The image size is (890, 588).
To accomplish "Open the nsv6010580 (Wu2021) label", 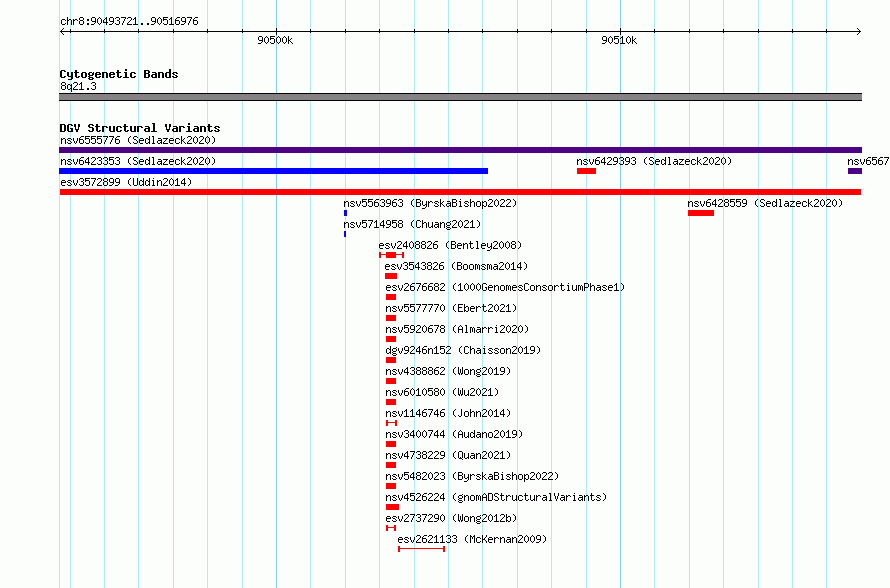I will point(442,392).
